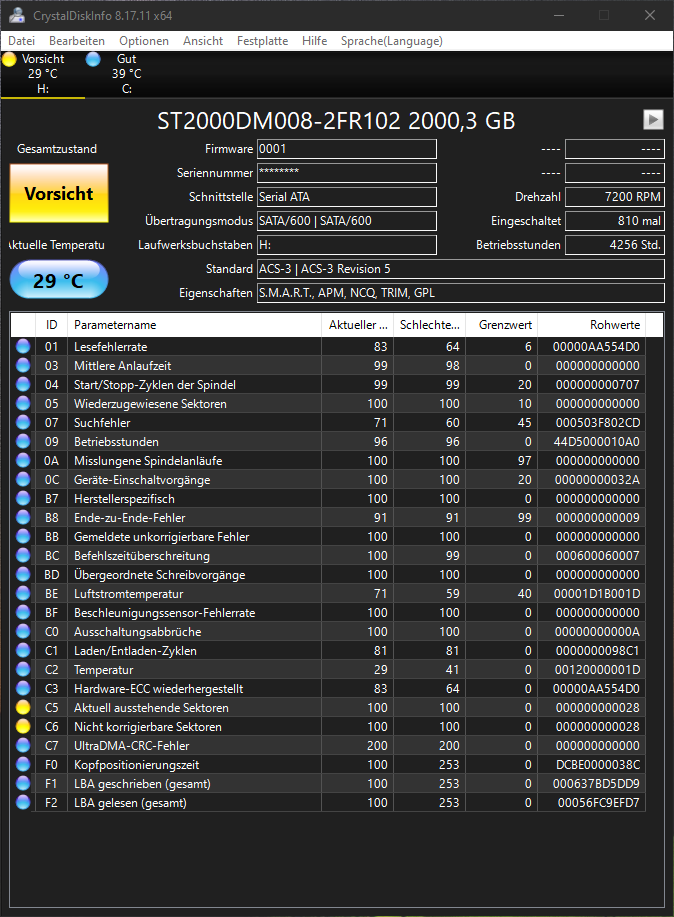674x917 pixels.
Task: Select raw value DCBE0000038C of Kopfpositionierungszeit
Action: coord(597,764)
